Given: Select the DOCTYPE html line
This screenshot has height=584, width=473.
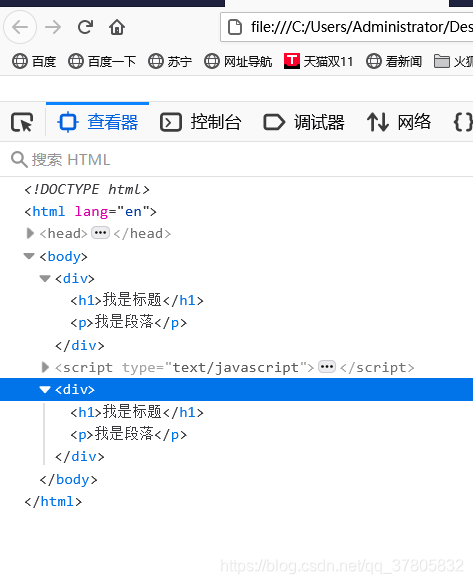Looking at the screenshot, I should click(x=87, y=190).
